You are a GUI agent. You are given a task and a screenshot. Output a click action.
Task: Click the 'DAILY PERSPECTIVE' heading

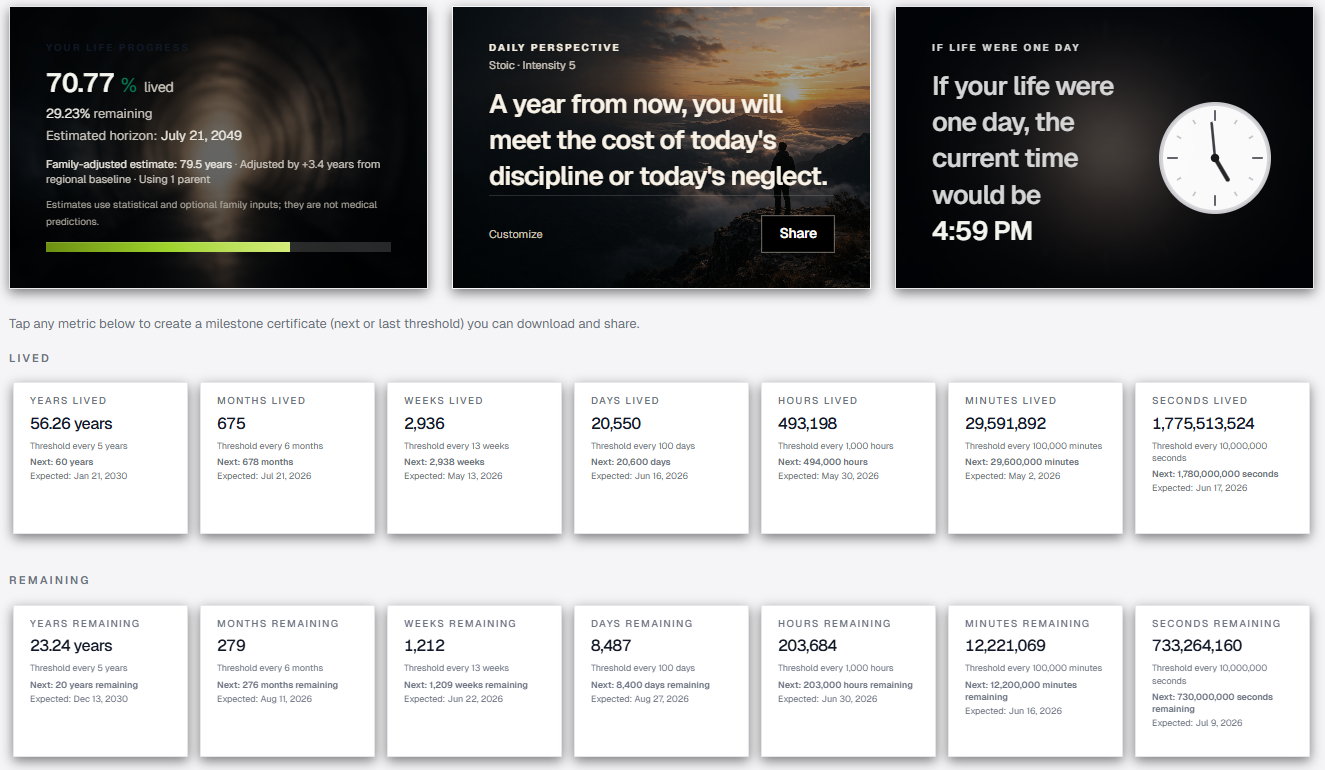tap(554, 47)
